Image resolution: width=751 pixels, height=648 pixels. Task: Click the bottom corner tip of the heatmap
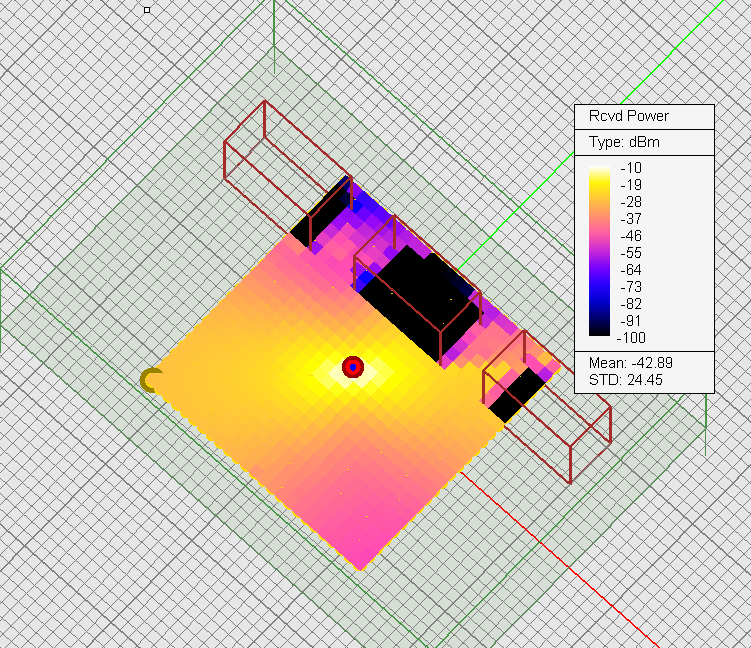click(x=361, y=568)
